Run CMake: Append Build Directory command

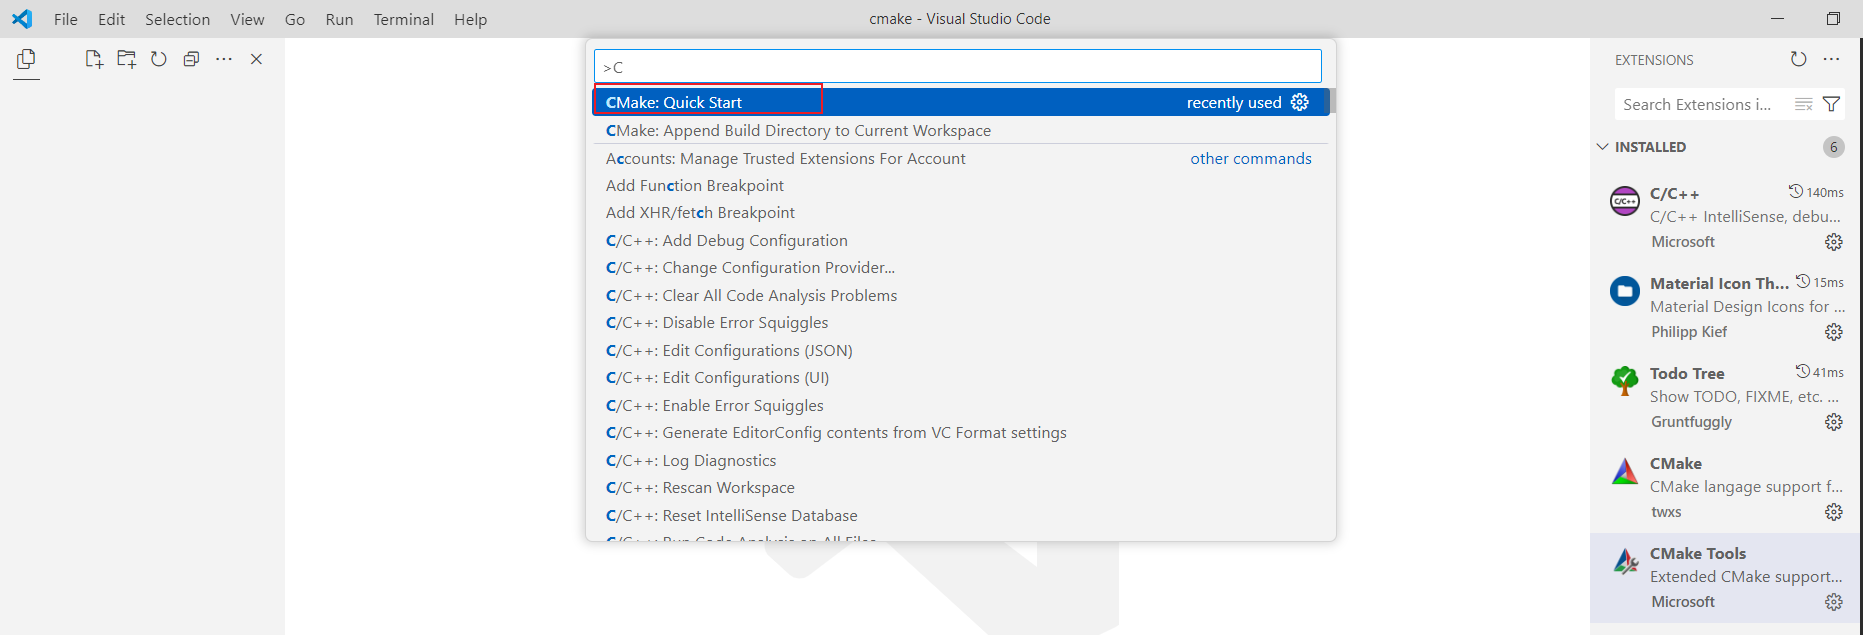click(961, 130)
